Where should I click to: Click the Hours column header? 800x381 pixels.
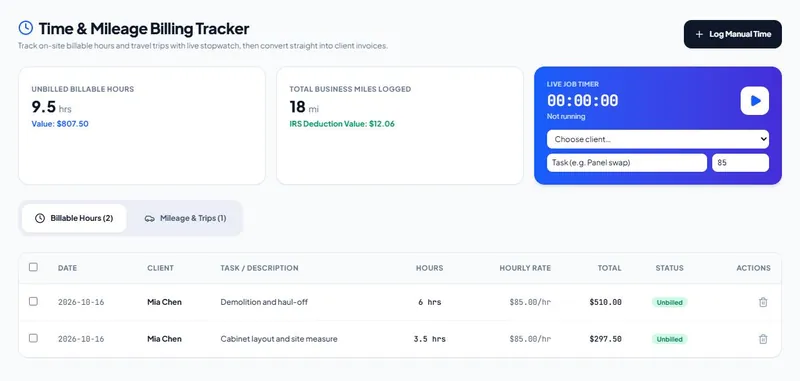(x=430, y=268)
